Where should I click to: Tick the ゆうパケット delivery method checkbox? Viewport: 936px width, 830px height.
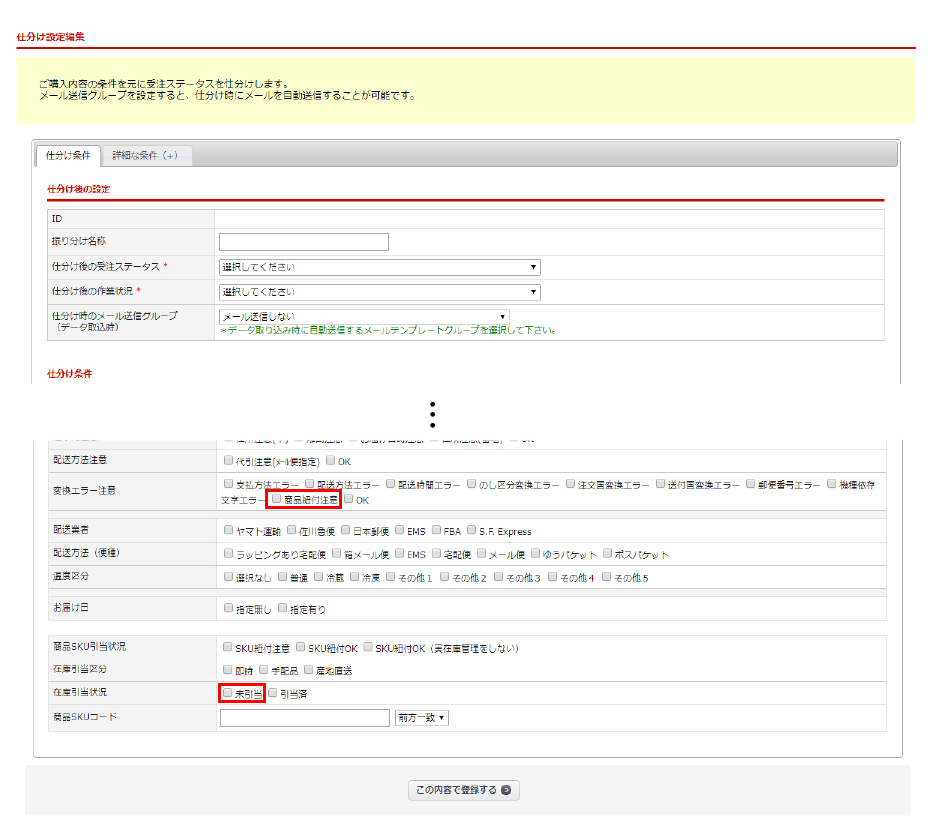pos(535,554)
